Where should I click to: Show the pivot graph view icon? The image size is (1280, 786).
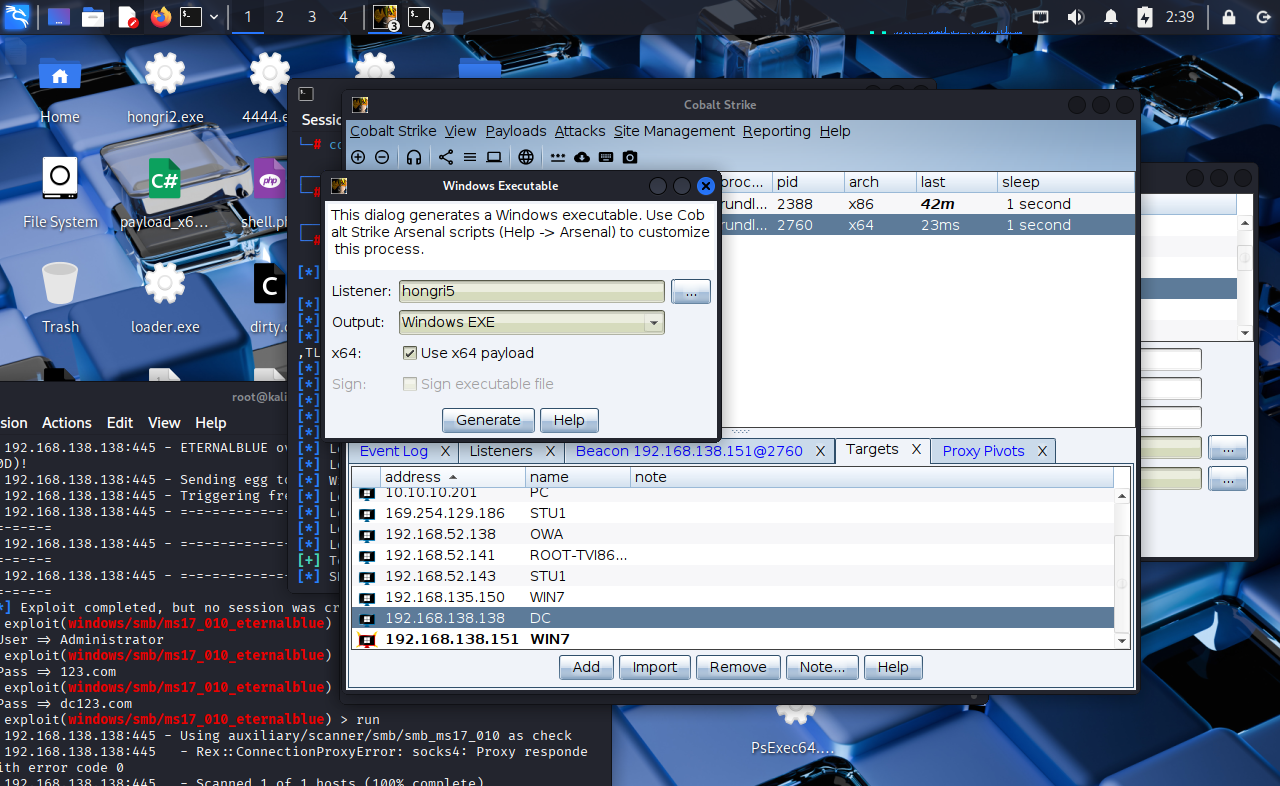coord(446,157)
